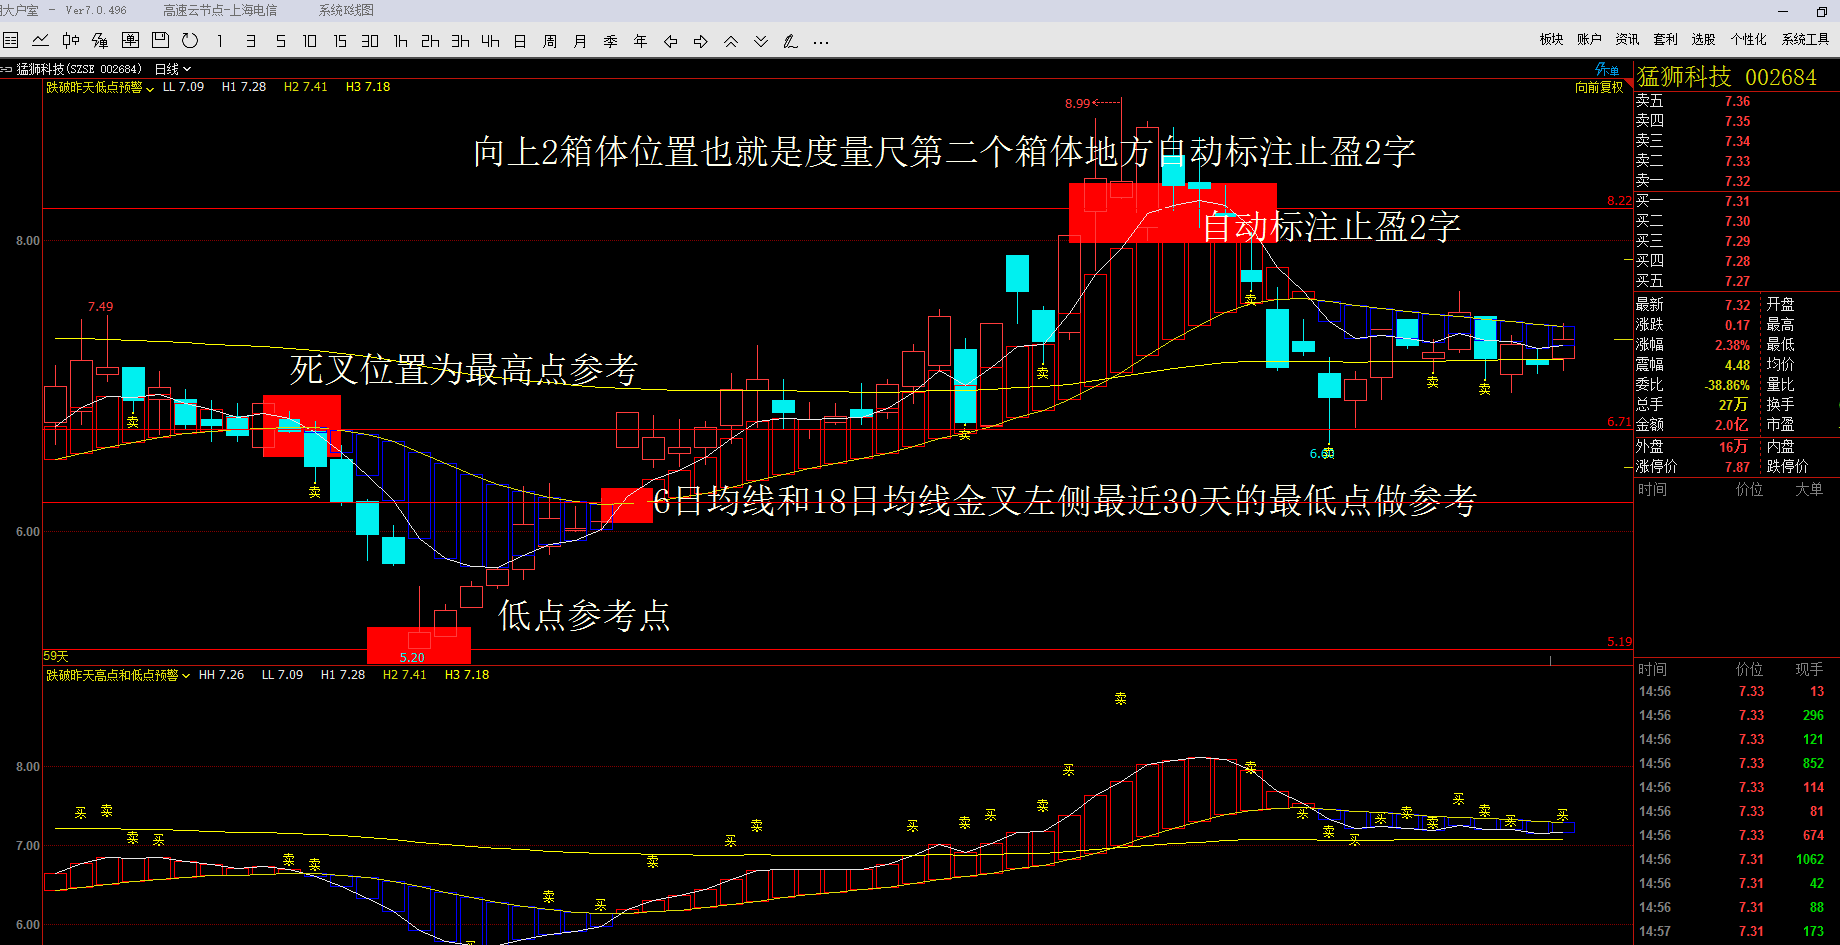
Task: Switch to monthly (月) period
Action: click(580, 41)
